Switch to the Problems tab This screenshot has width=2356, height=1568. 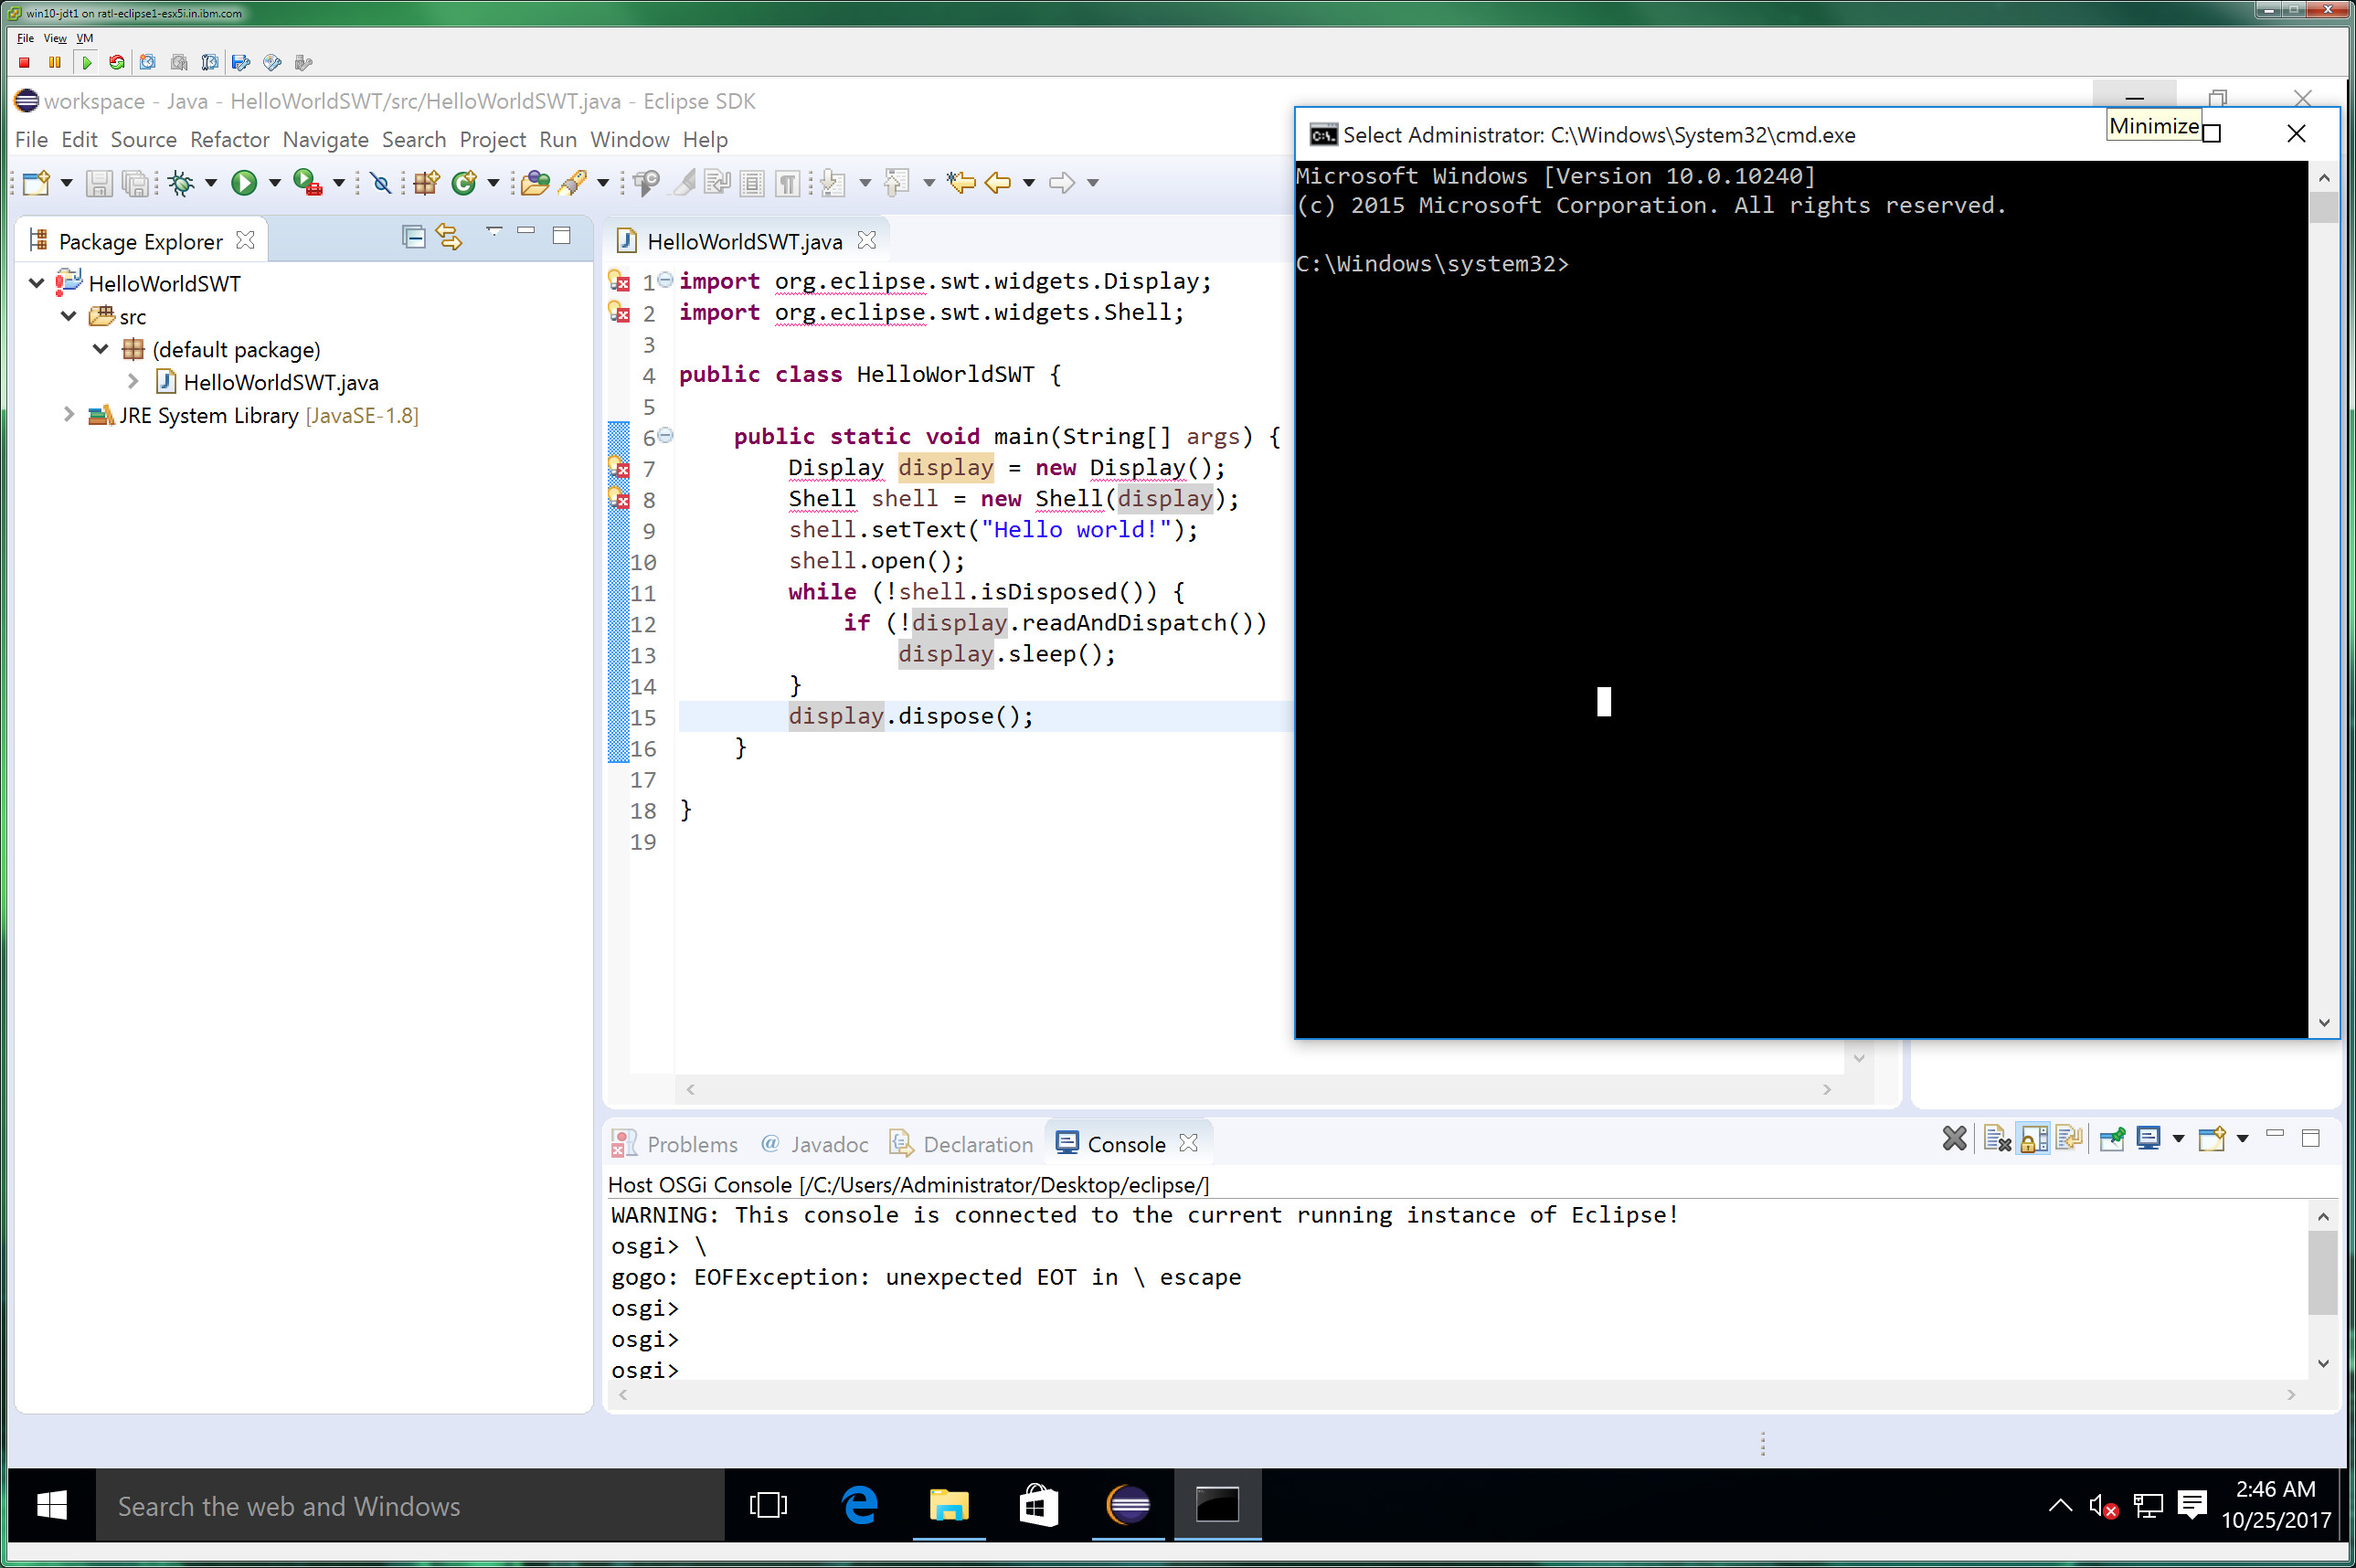[675, 1144]
